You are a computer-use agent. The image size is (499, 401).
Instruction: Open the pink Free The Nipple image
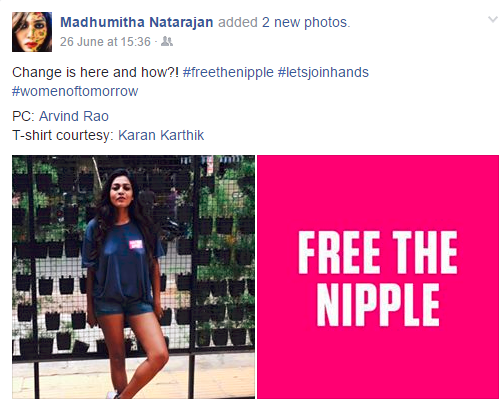tap(378, 277)
